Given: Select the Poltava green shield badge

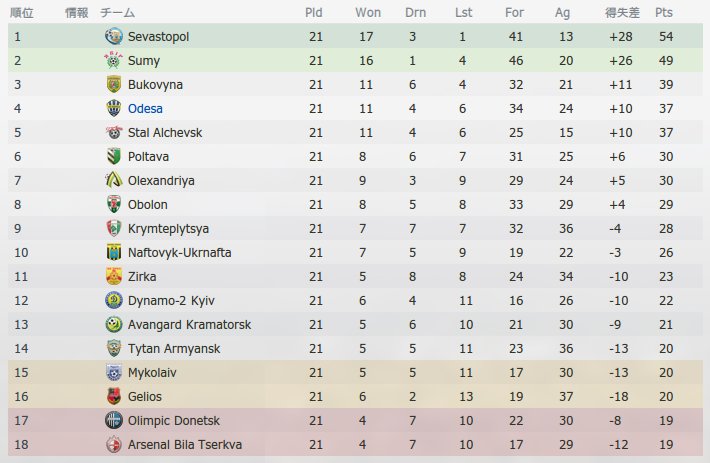Looking at the screenshot, I should coord(114,156).
